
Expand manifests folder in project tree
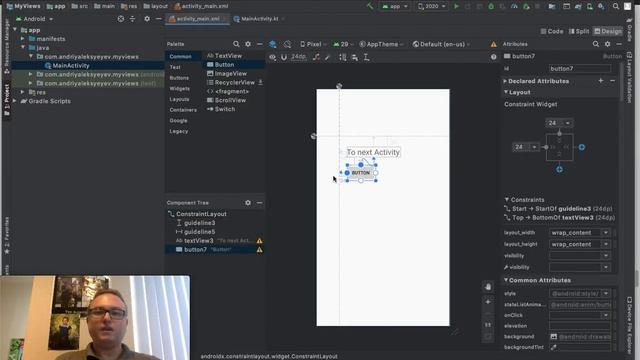pyautogui.click(x=23, y=39)
